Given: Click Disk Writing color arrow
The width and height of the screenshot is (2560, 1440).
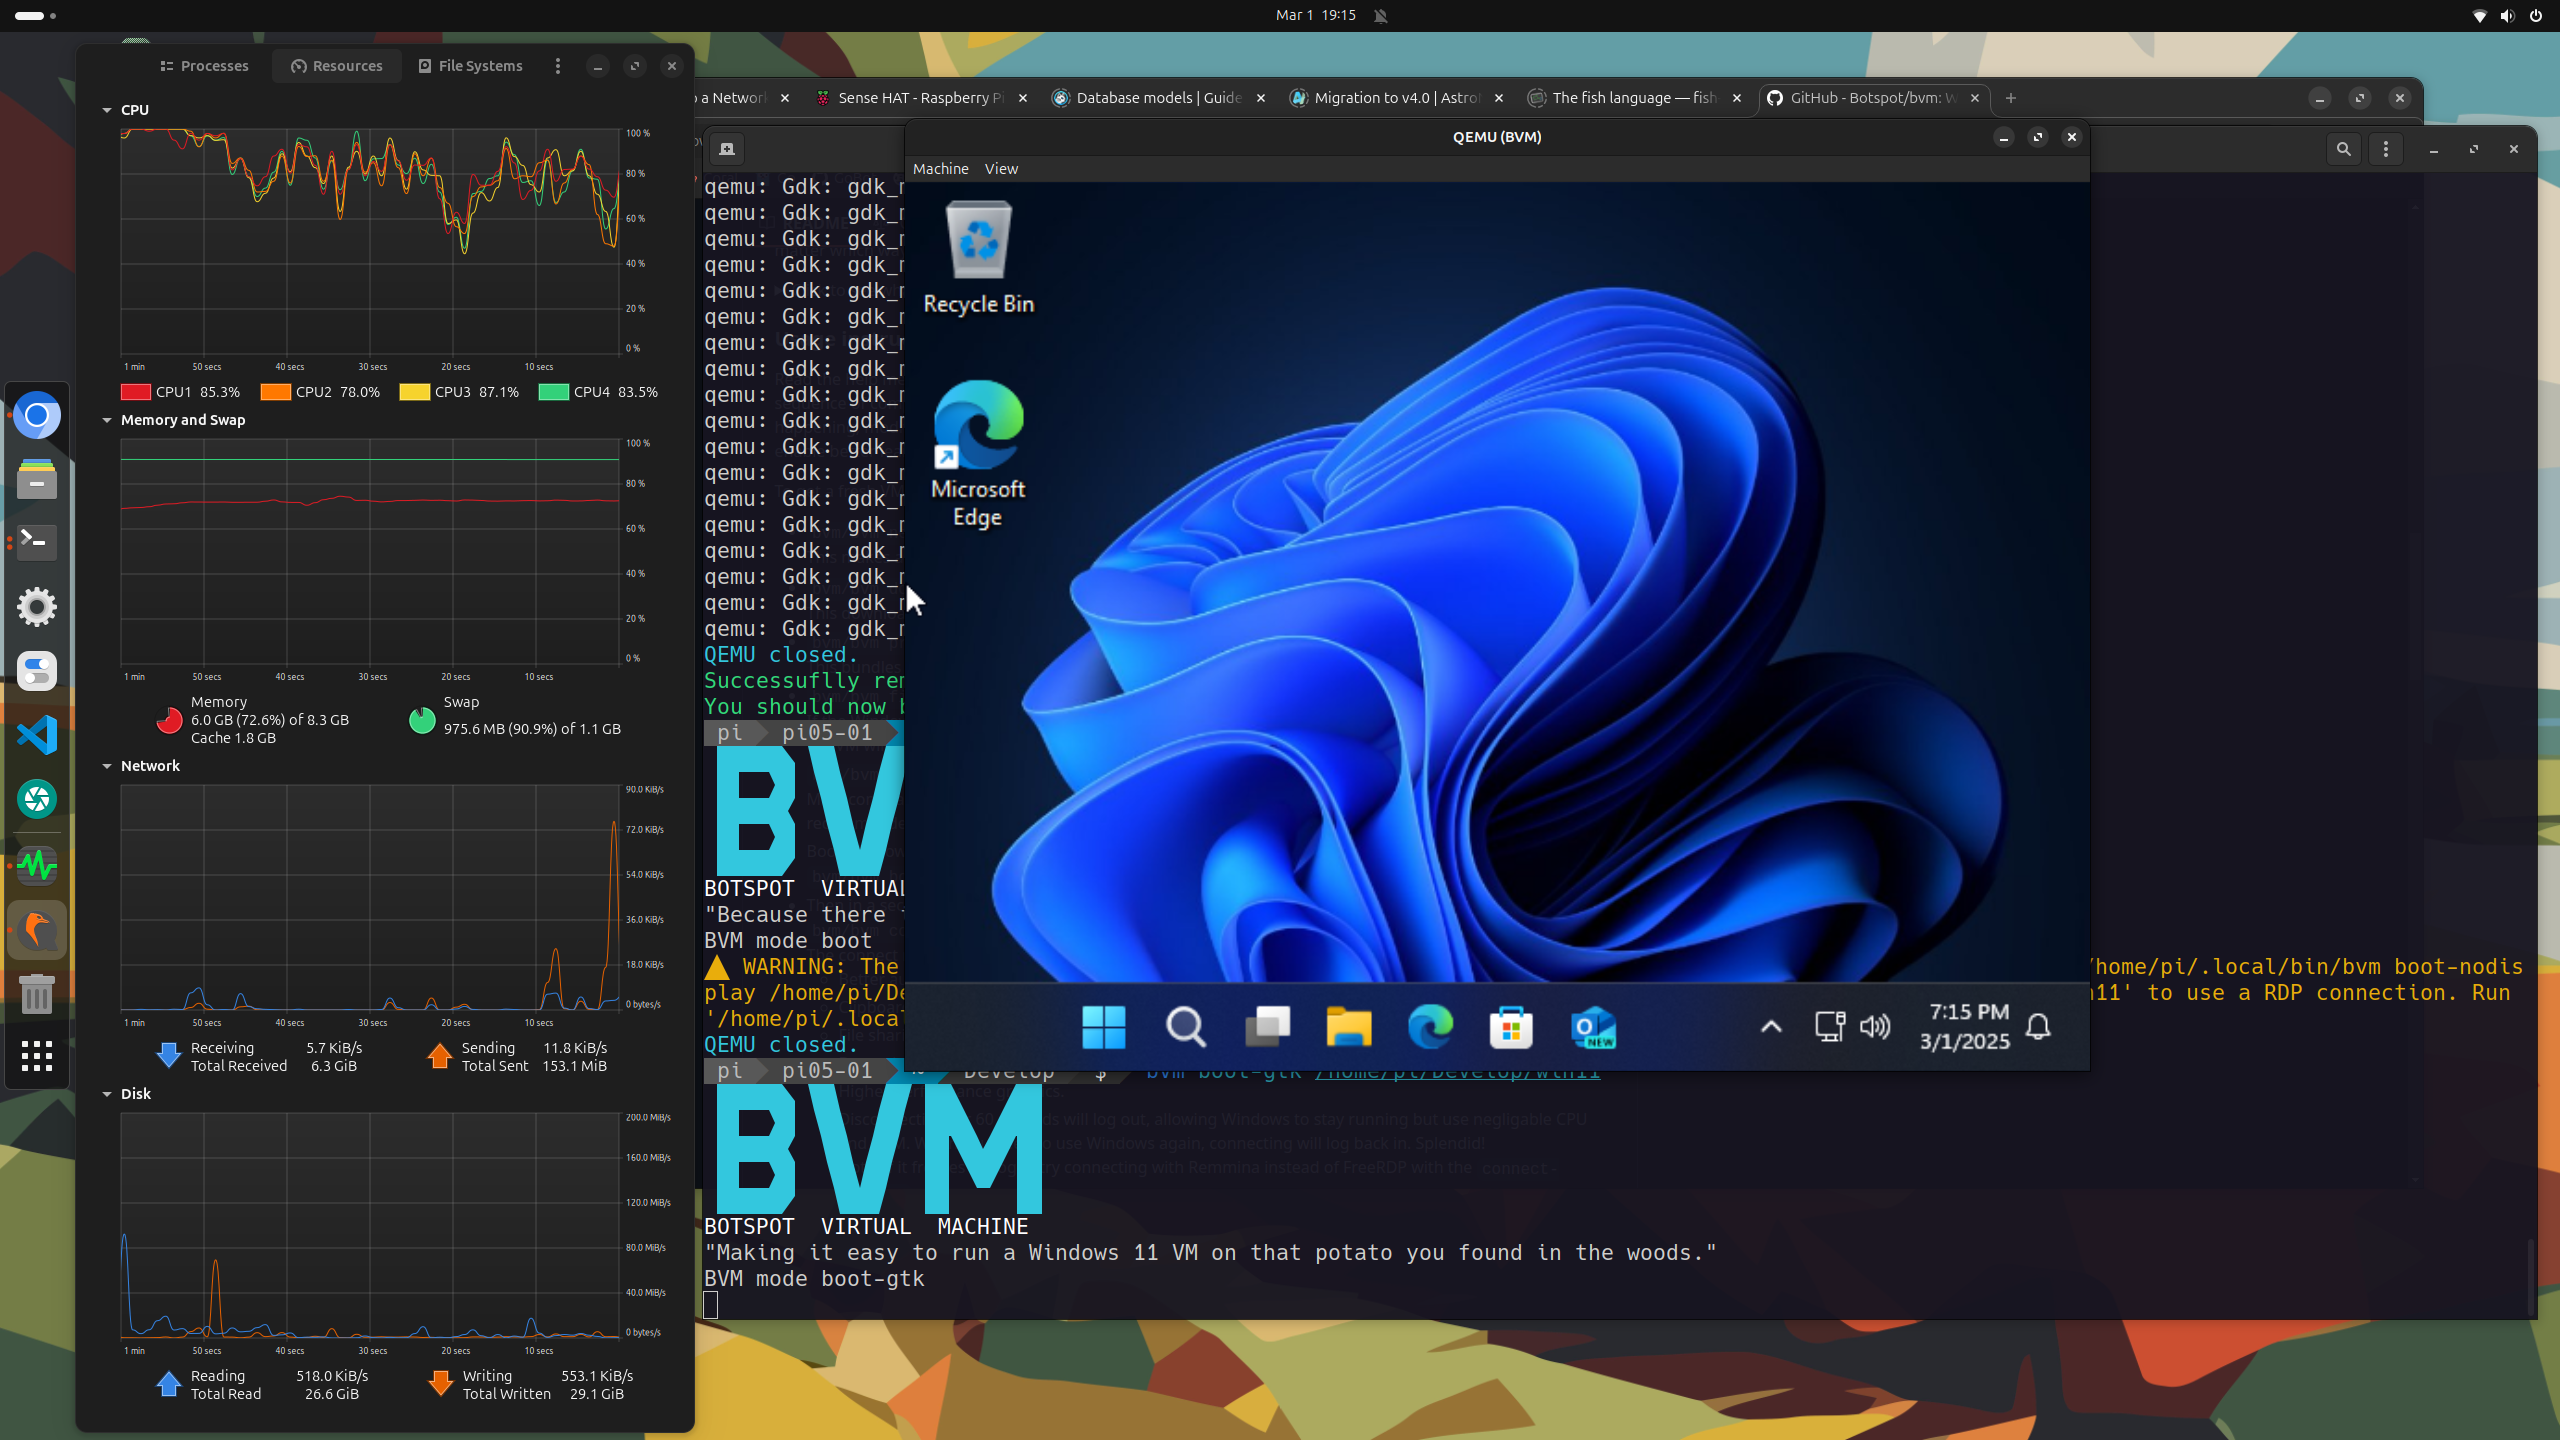Looking at the screenshot, I should [440, 1384].
